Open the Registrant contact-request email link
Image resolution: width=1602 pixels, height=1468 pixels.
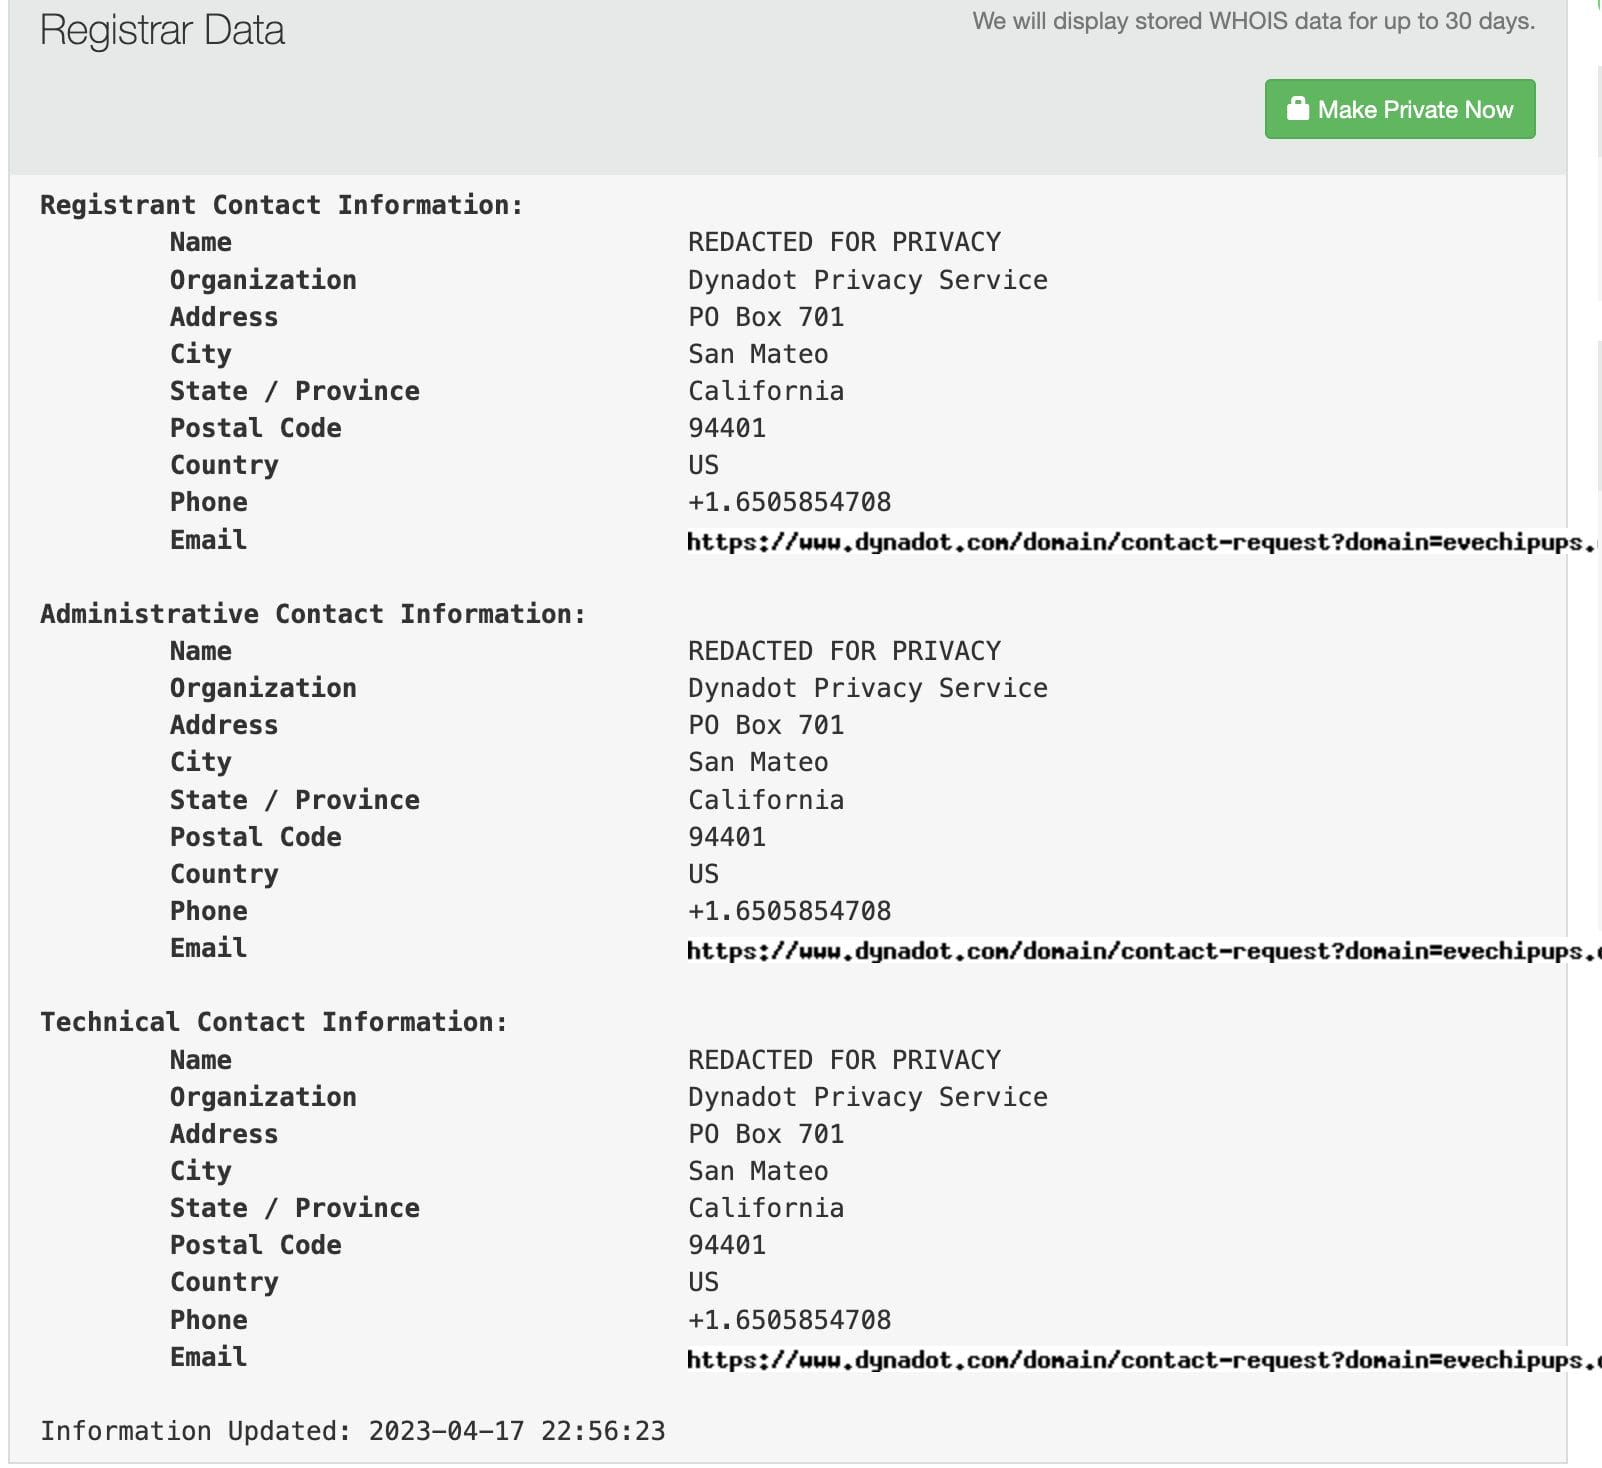[x=1140, y=542]
